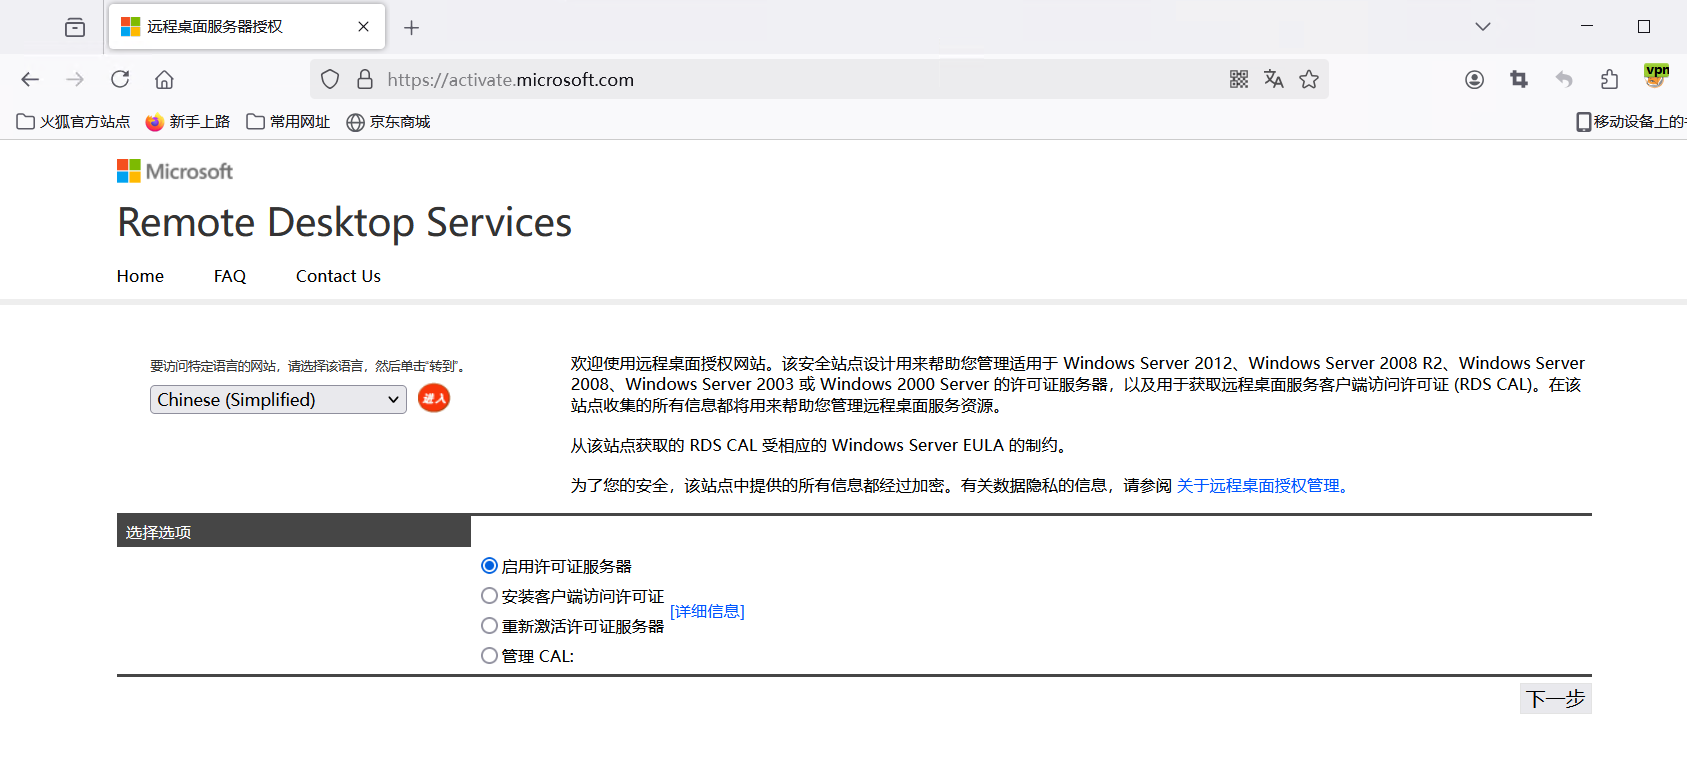Bookmark this page with the star icon

click(x=1308, y=80)
